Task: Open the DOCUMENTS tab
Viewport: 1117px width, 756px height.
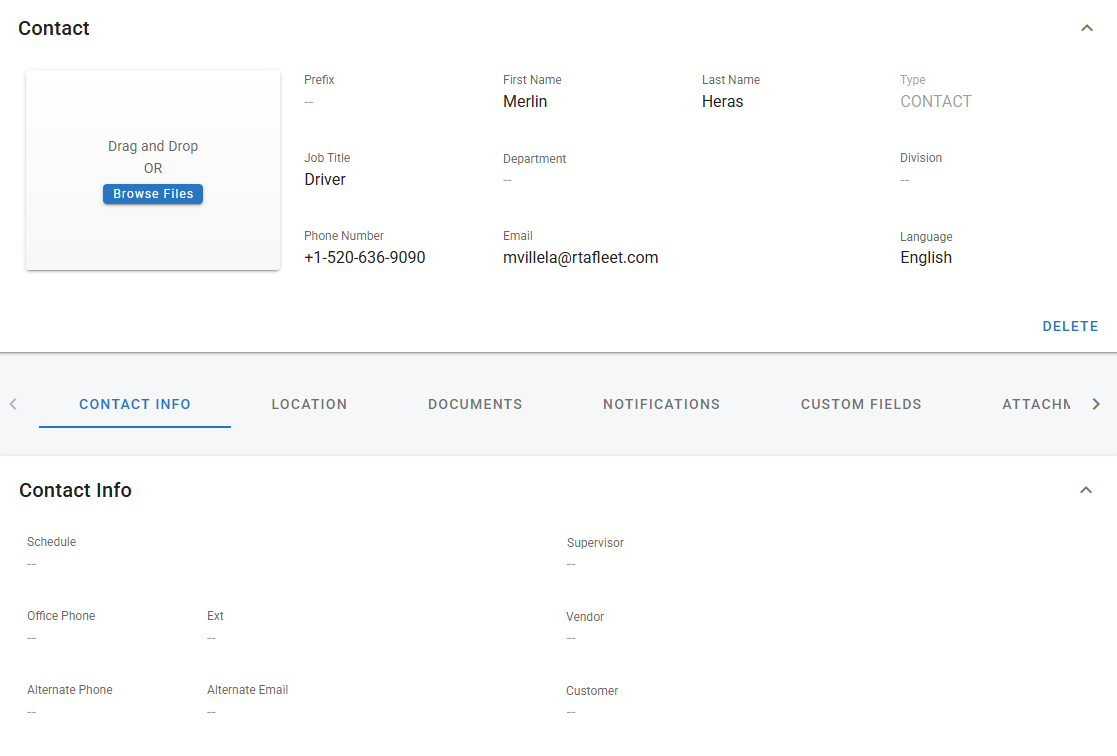Action: pyautogui.click(x=475, y=404)
